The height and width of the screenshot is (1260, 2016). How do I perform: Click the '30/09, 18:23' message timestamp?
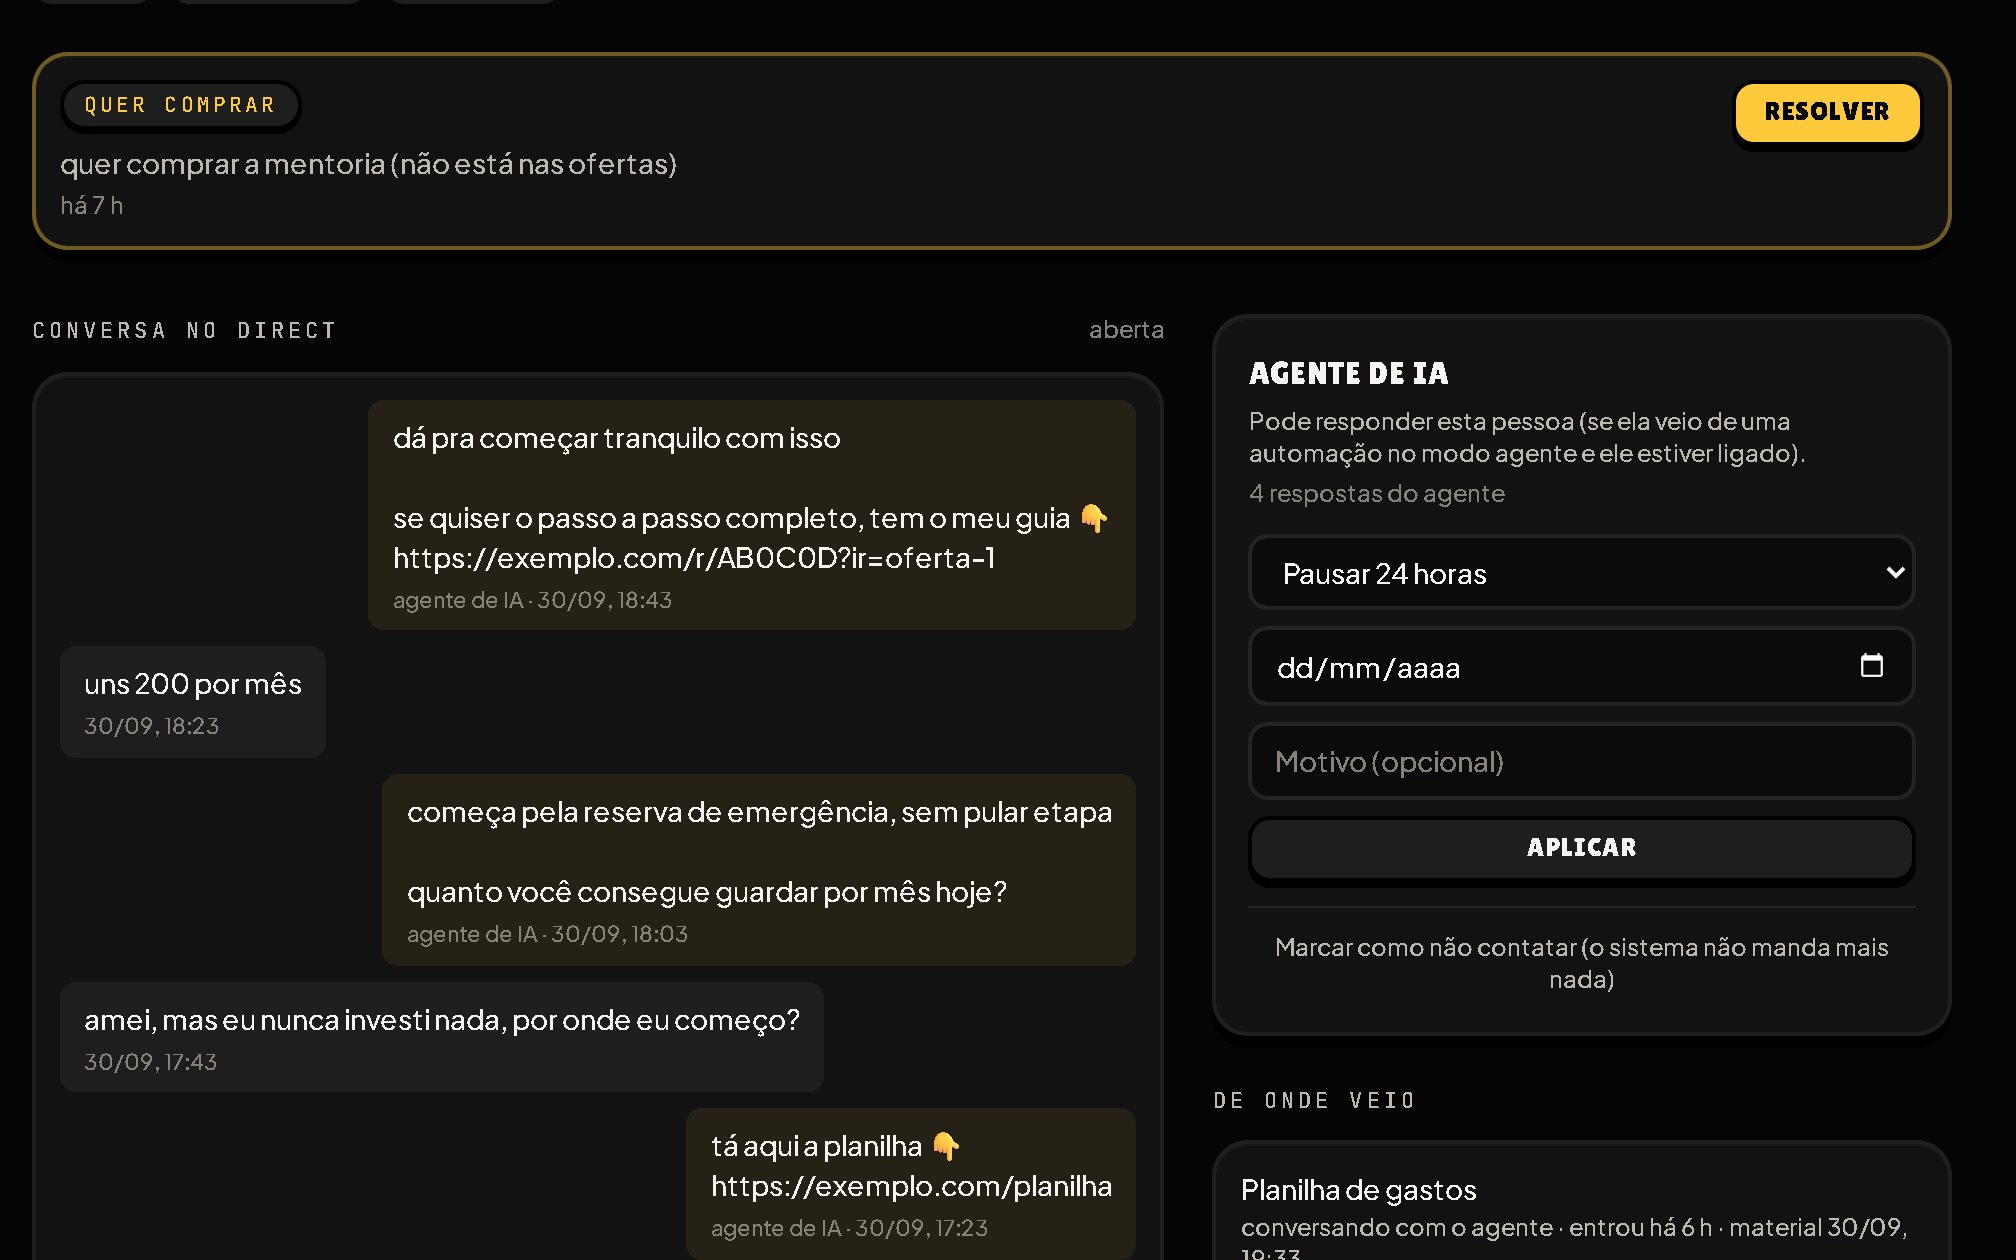point(152,726)
